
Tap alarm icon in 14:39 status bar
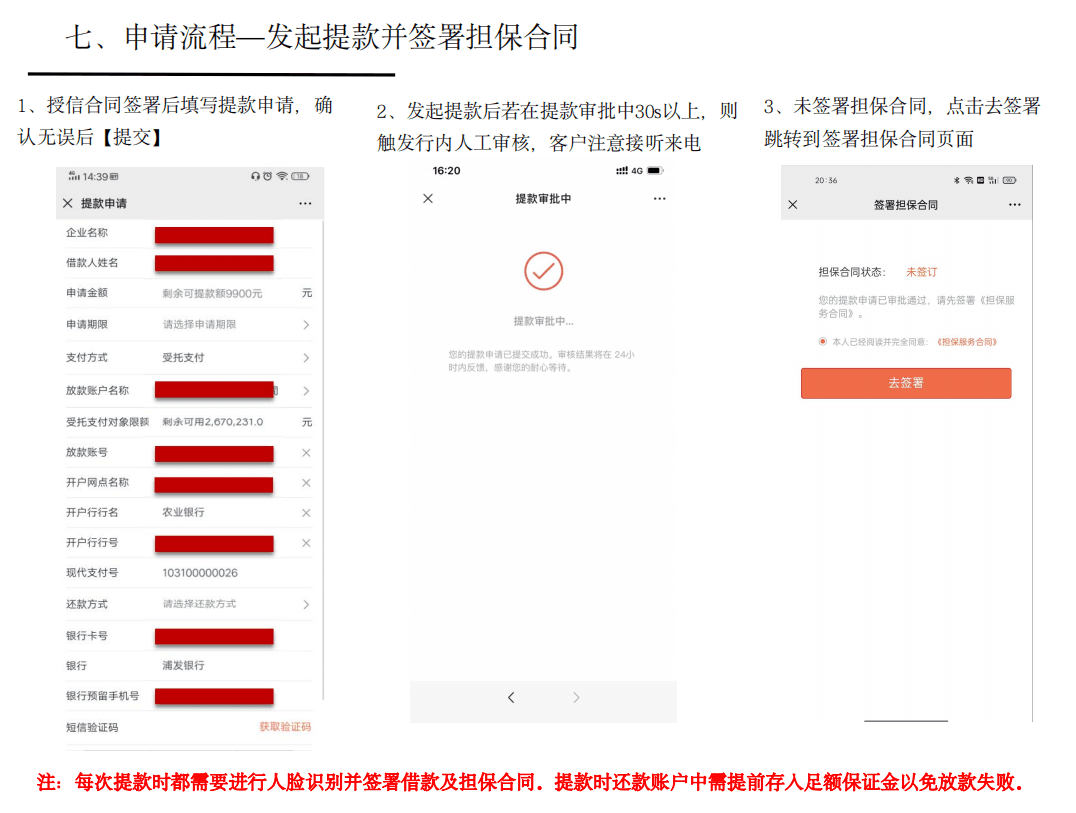coord(268,176)
